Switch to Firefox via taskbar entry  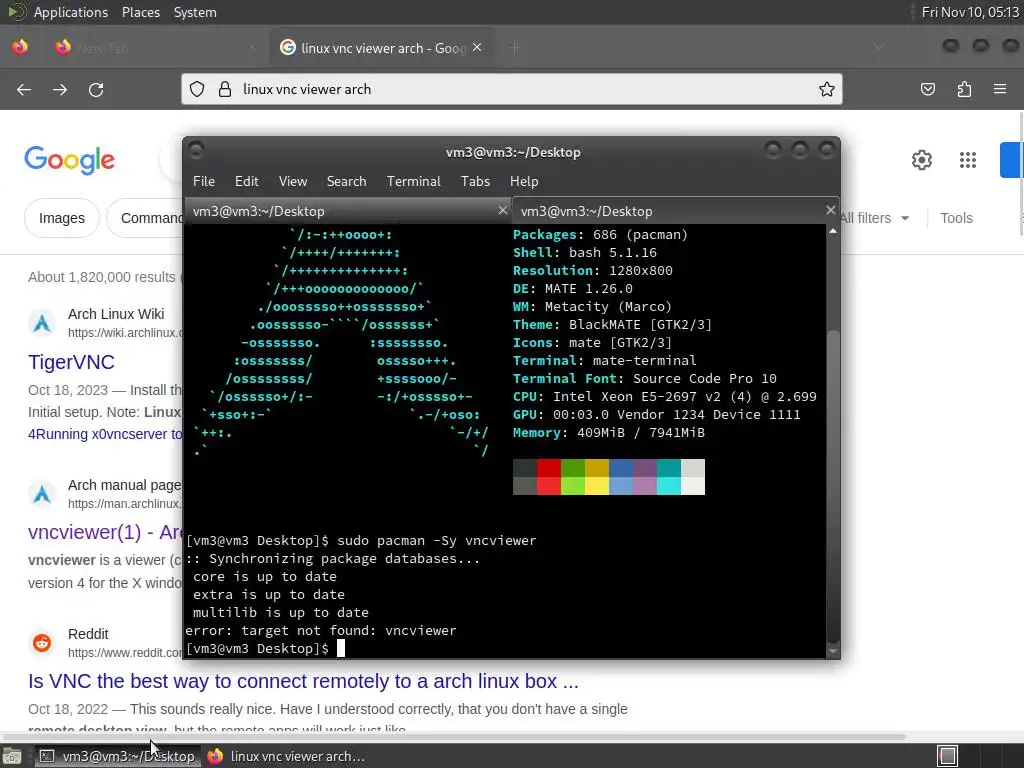point(286,756)
